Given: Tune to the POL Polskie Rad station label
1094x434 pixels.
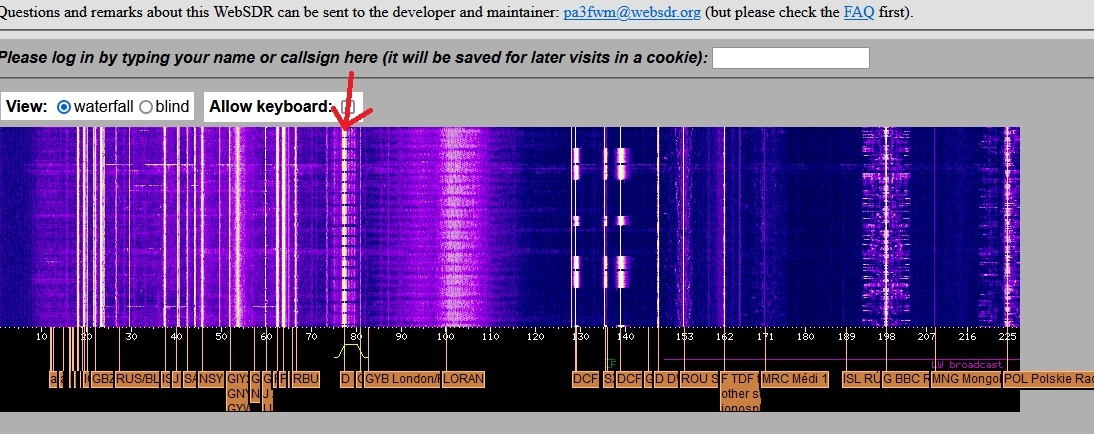Looking at the screenshot, I should 1048,379.
